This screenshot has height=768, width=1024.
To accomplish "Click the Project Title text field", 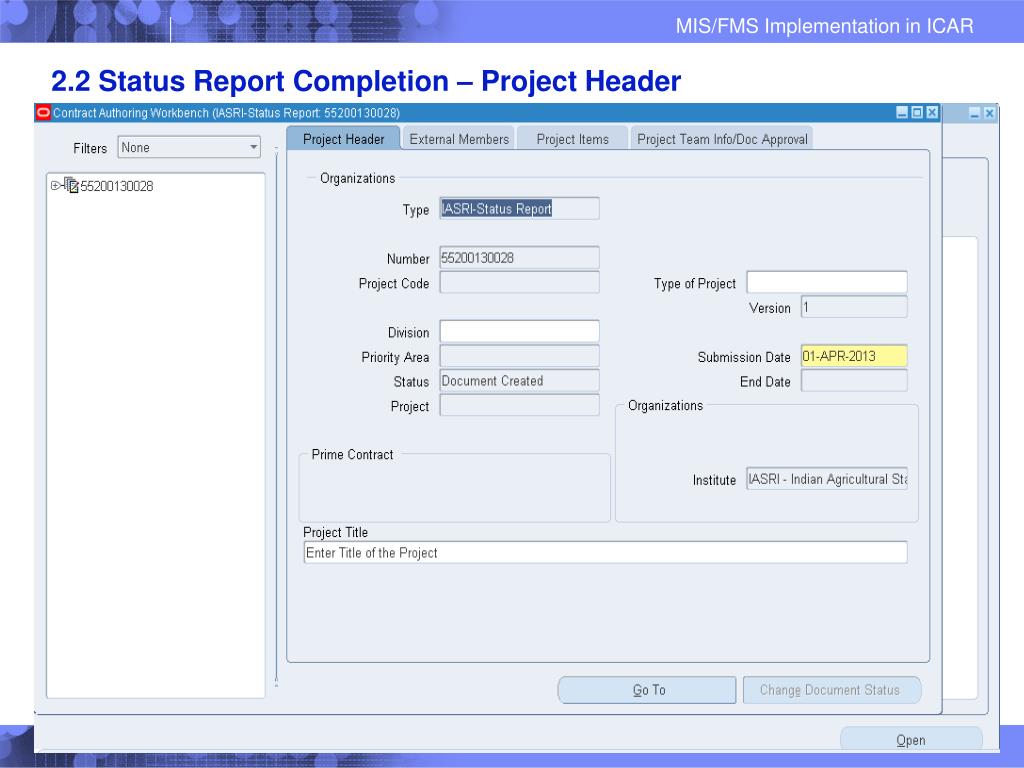I will [605, 553].
